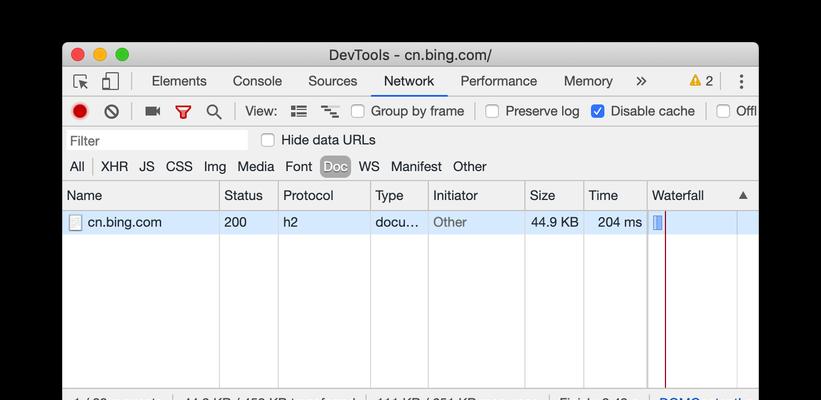Image resolution: width=821 pixels, height=400 pixels.
Task: Expand more tabs with the double chevron
Action: (x=641, y=81)
